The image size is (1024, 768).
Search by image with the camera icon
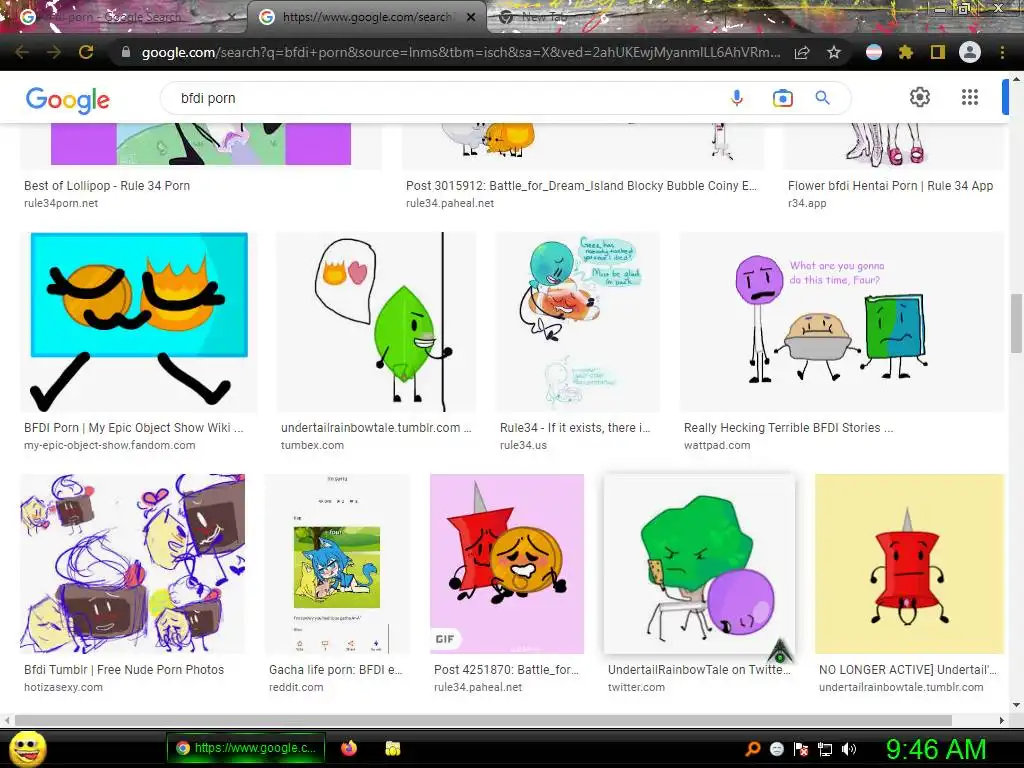coord(782,98)
